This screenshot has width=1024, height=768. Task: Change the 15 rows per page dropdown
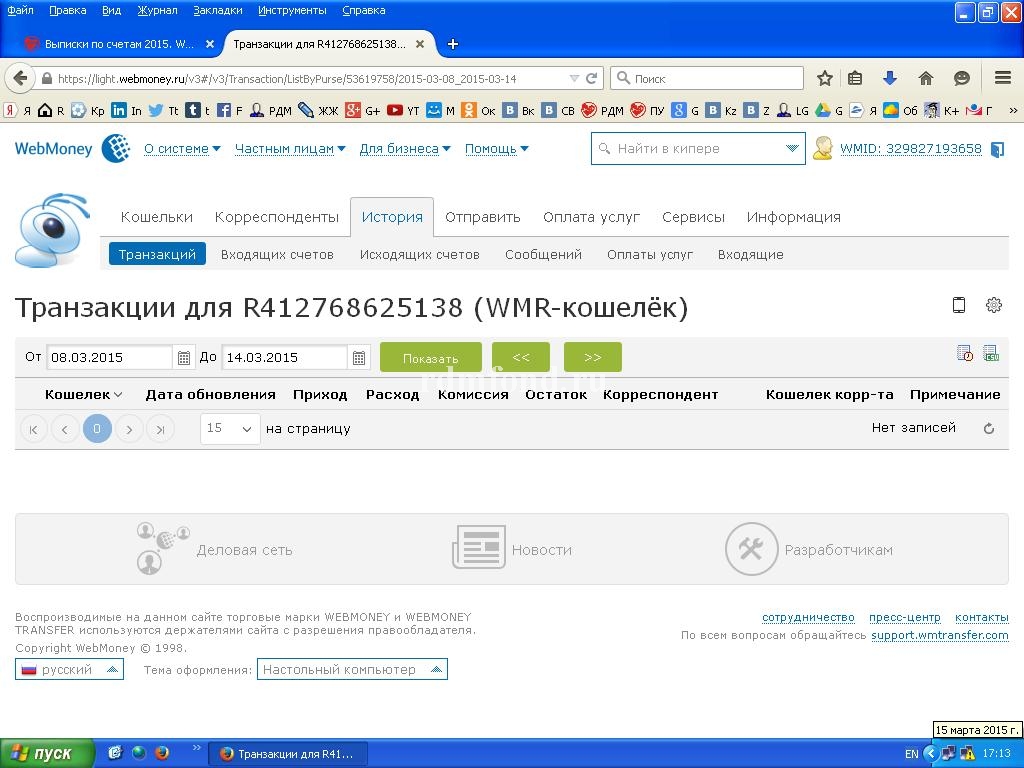(230, 428)
